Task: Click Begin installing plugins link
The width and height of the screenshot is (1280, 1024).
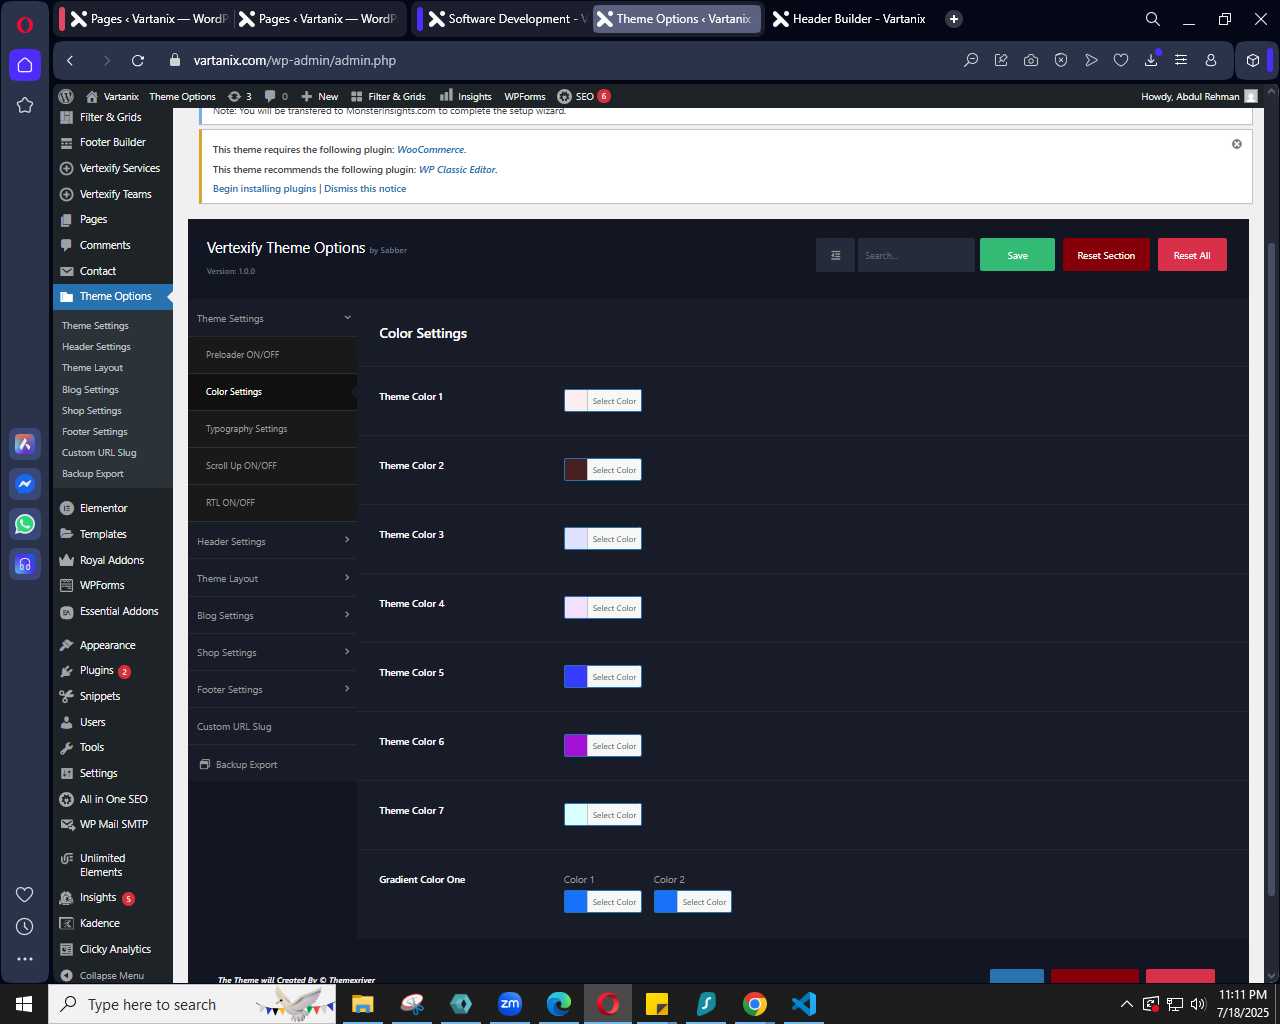Action: (x=264, y=189)
